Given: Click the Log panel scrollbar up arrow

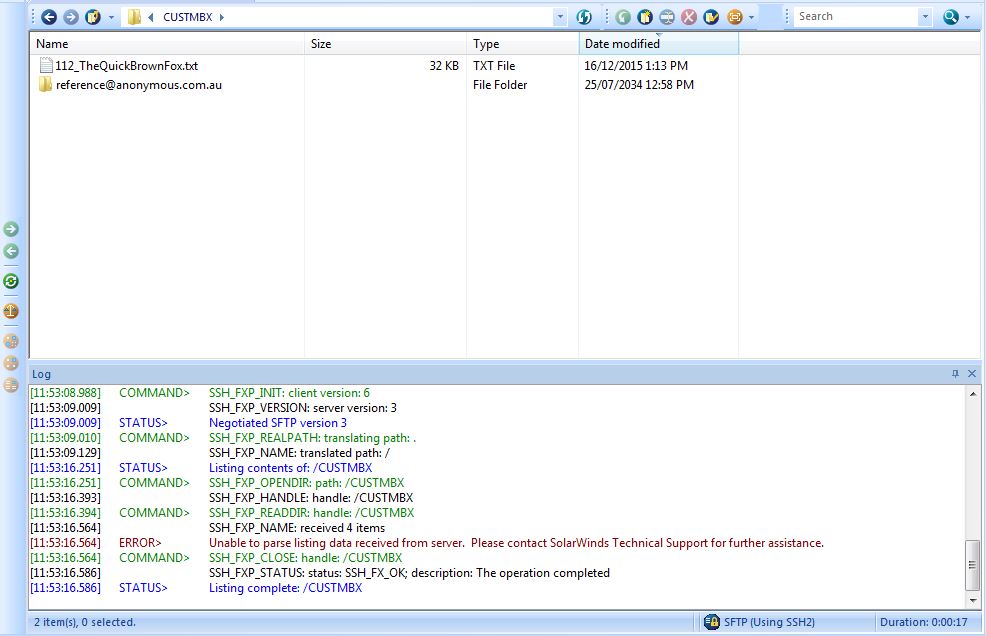Looking at the screenshot, I should (973, 394).
